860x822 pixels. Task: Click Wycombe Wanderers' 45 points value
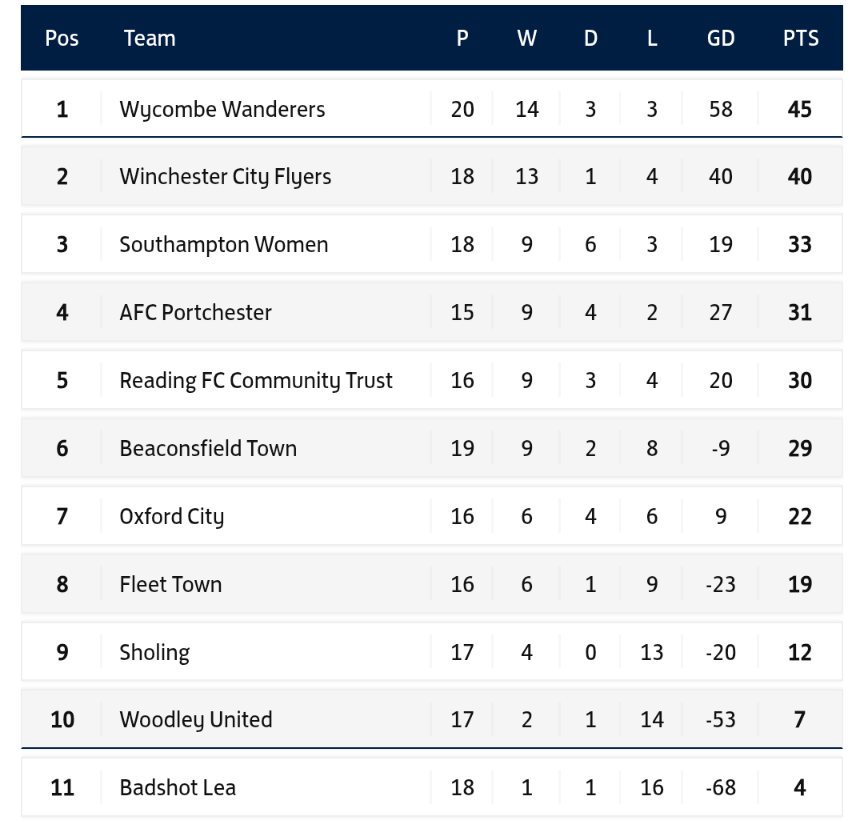(x=800, y=109)
